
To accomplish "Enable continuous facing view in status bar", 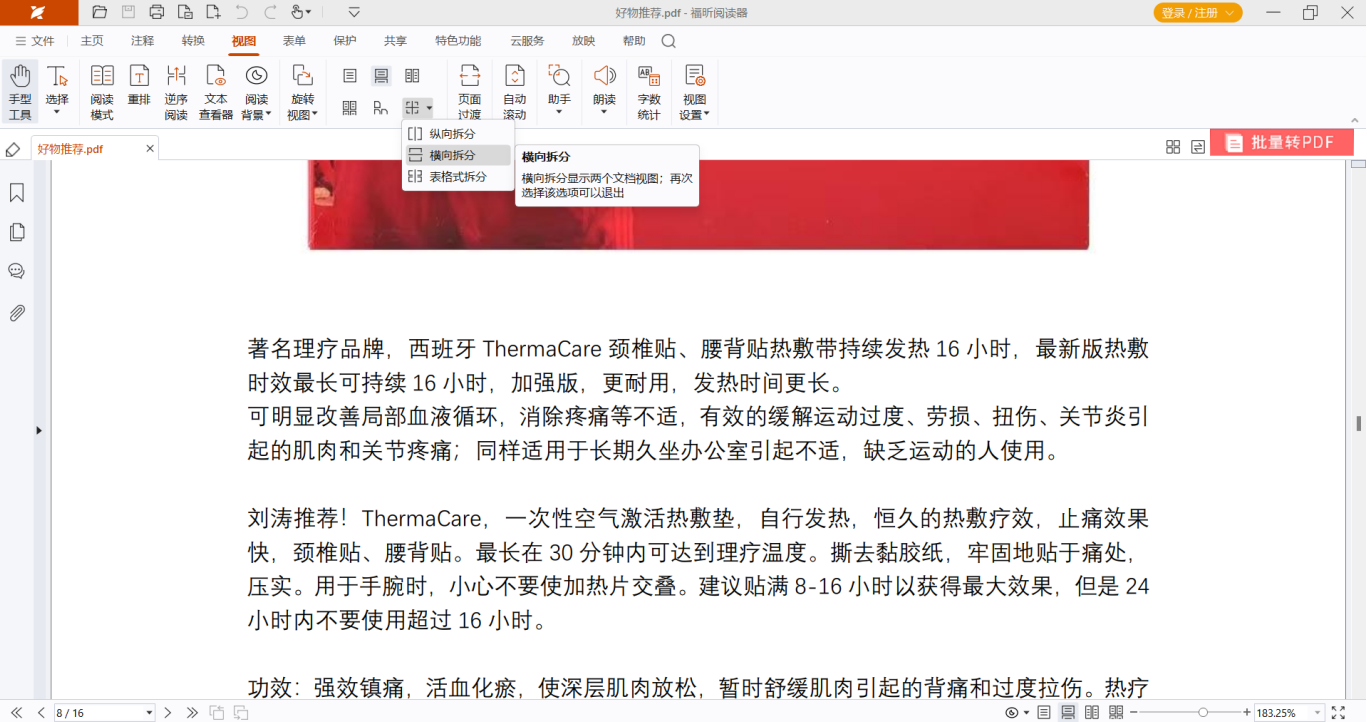I will [1116, 712].
